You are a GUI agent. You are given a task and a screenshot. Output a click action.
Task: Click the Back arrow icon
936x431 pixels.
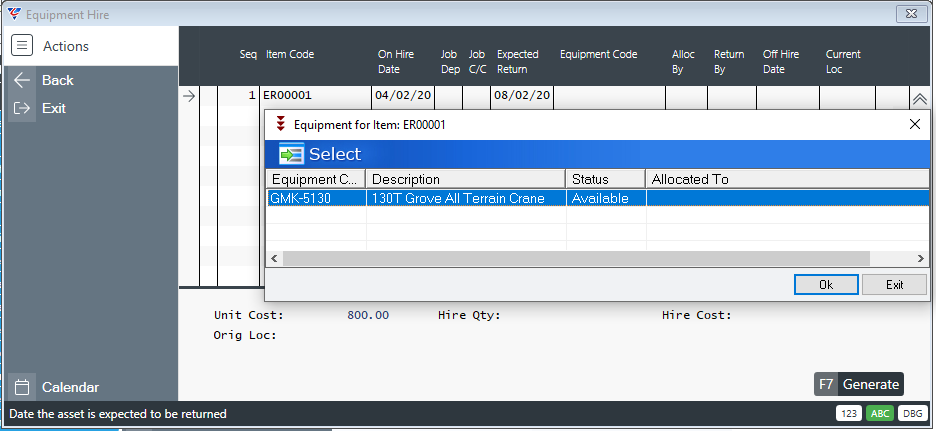click(x=22, y=80)
